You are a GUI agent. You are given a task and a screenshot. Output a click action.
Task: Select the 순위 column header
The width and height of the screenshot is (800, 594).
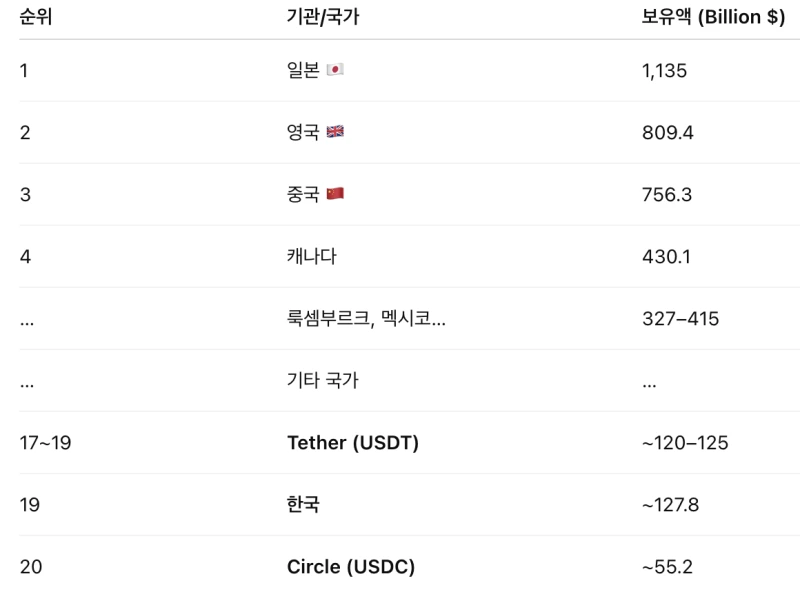click(x=36, y=17)
